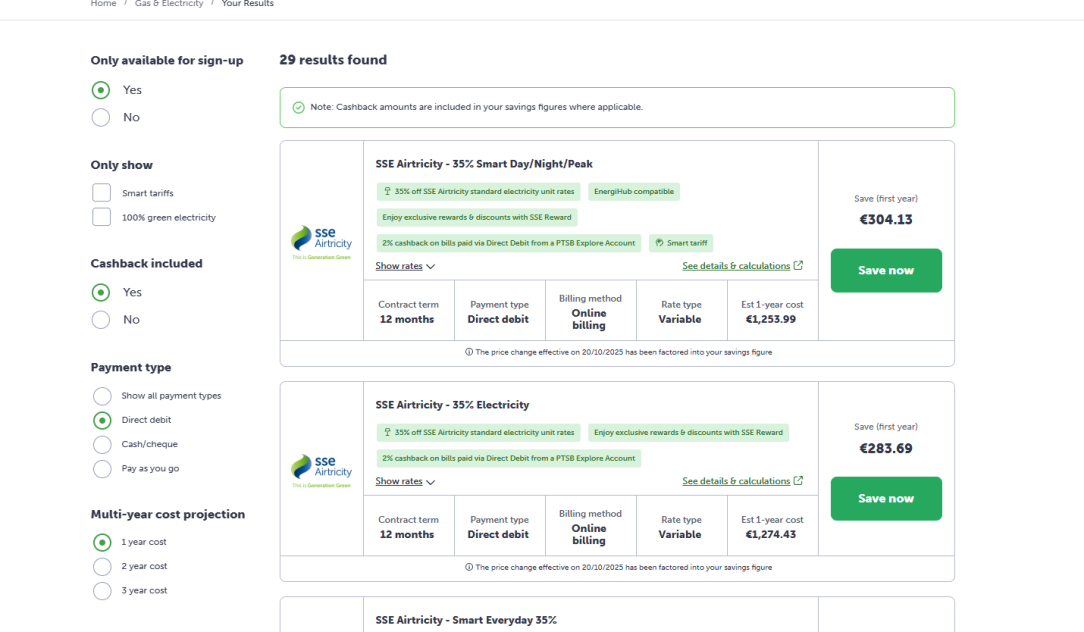Click Save now for €283.69 saving
Viewport: 1084px width, 632px height.
point(886,499)
